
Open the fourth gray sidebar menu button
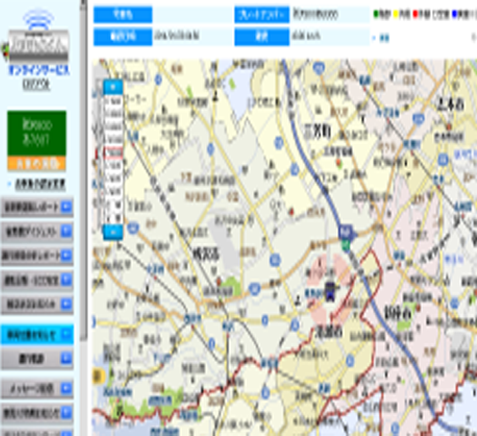[x=37, y=280]
